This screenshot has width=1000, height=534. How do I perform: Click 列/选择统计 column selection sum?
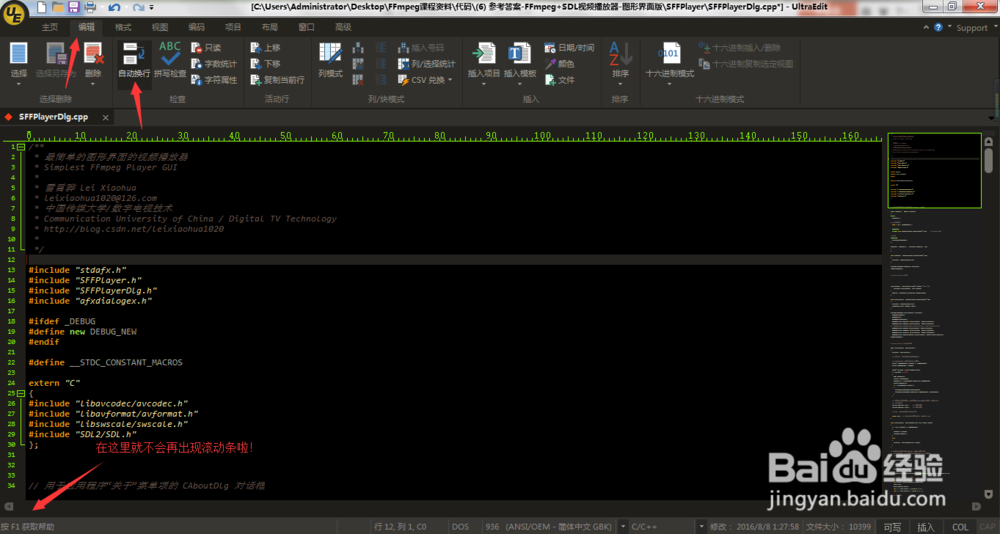coord(426,64)
